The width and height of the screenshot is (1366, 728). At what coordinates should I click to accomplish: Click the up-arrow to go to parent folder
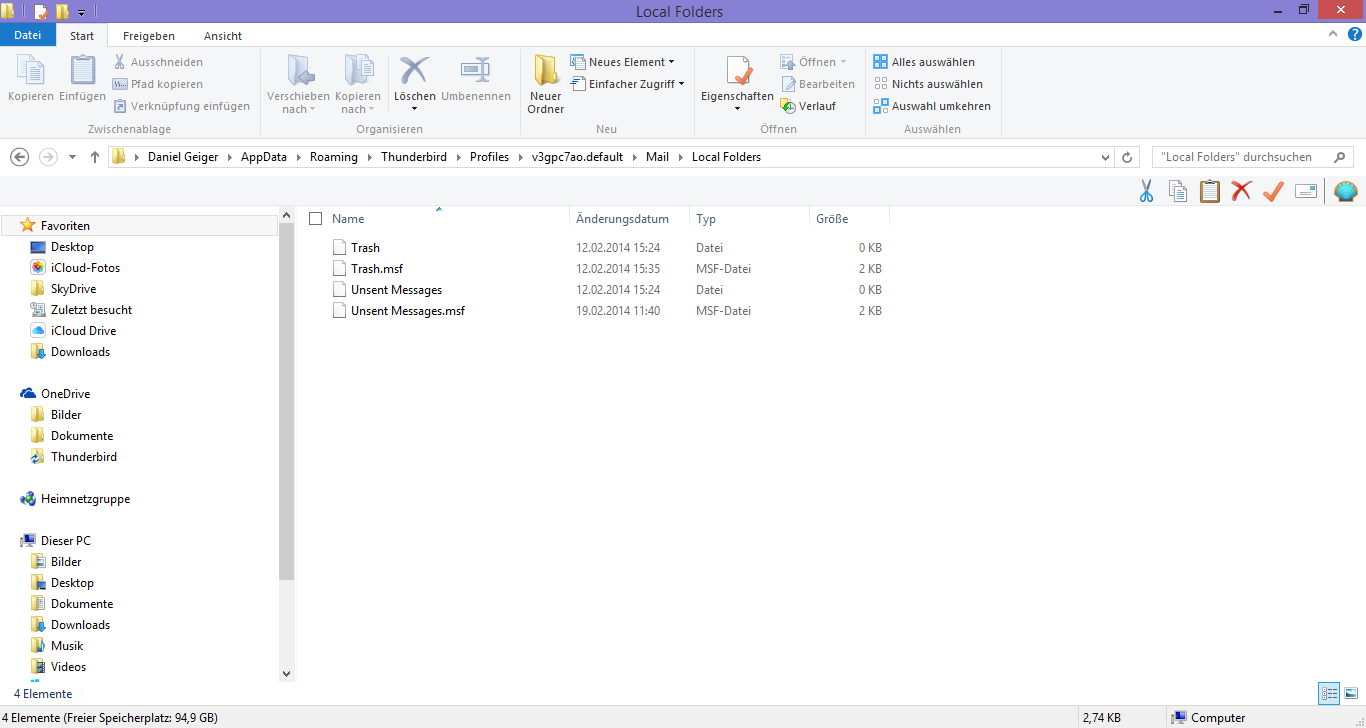point(95,157)
